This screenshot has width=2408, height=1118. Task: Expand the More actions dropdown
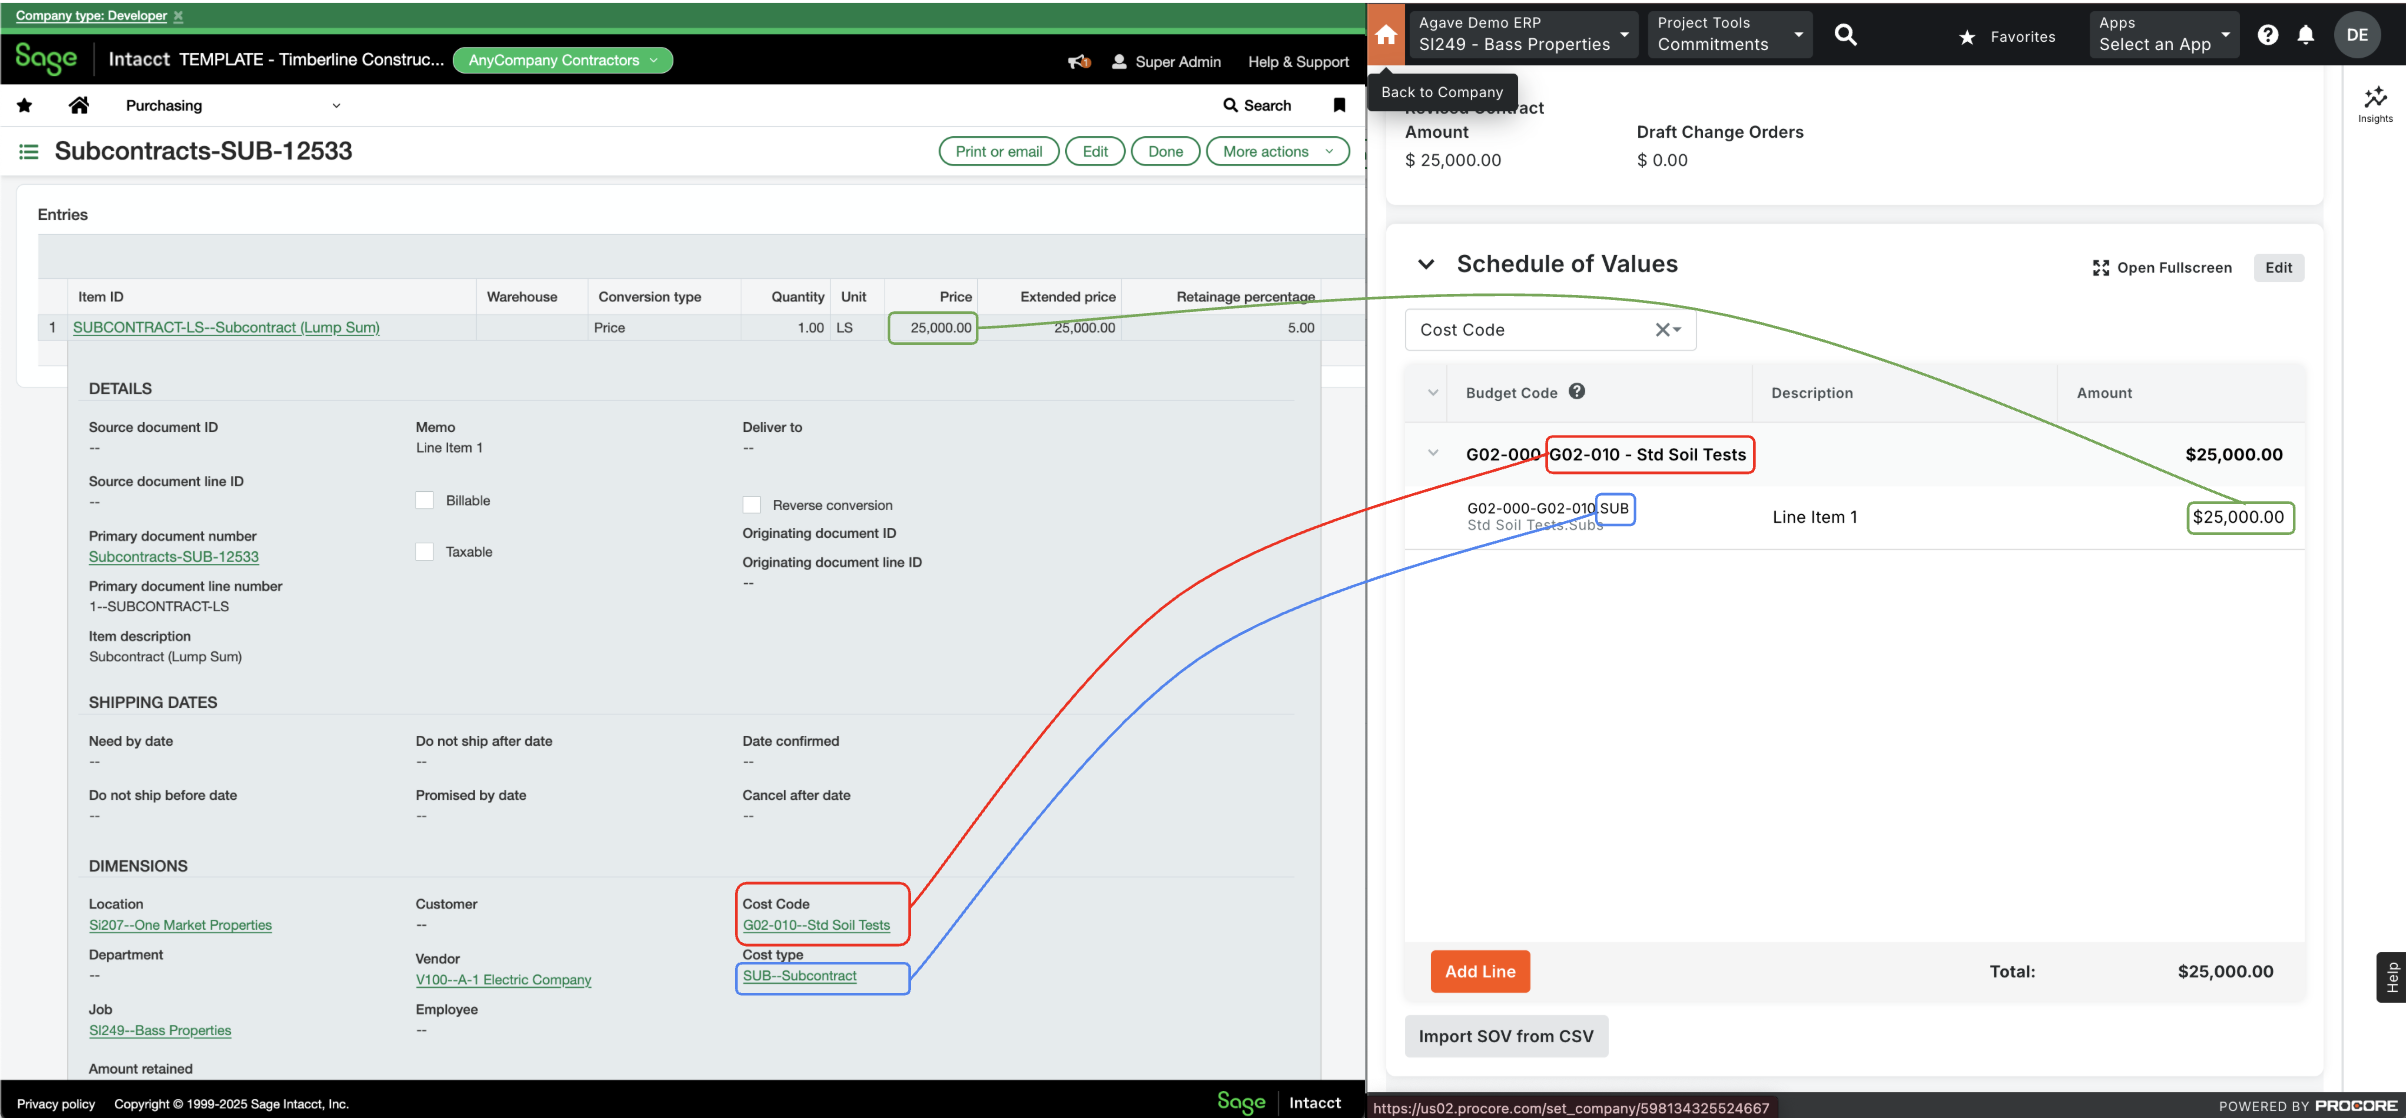coord(1277,151)
